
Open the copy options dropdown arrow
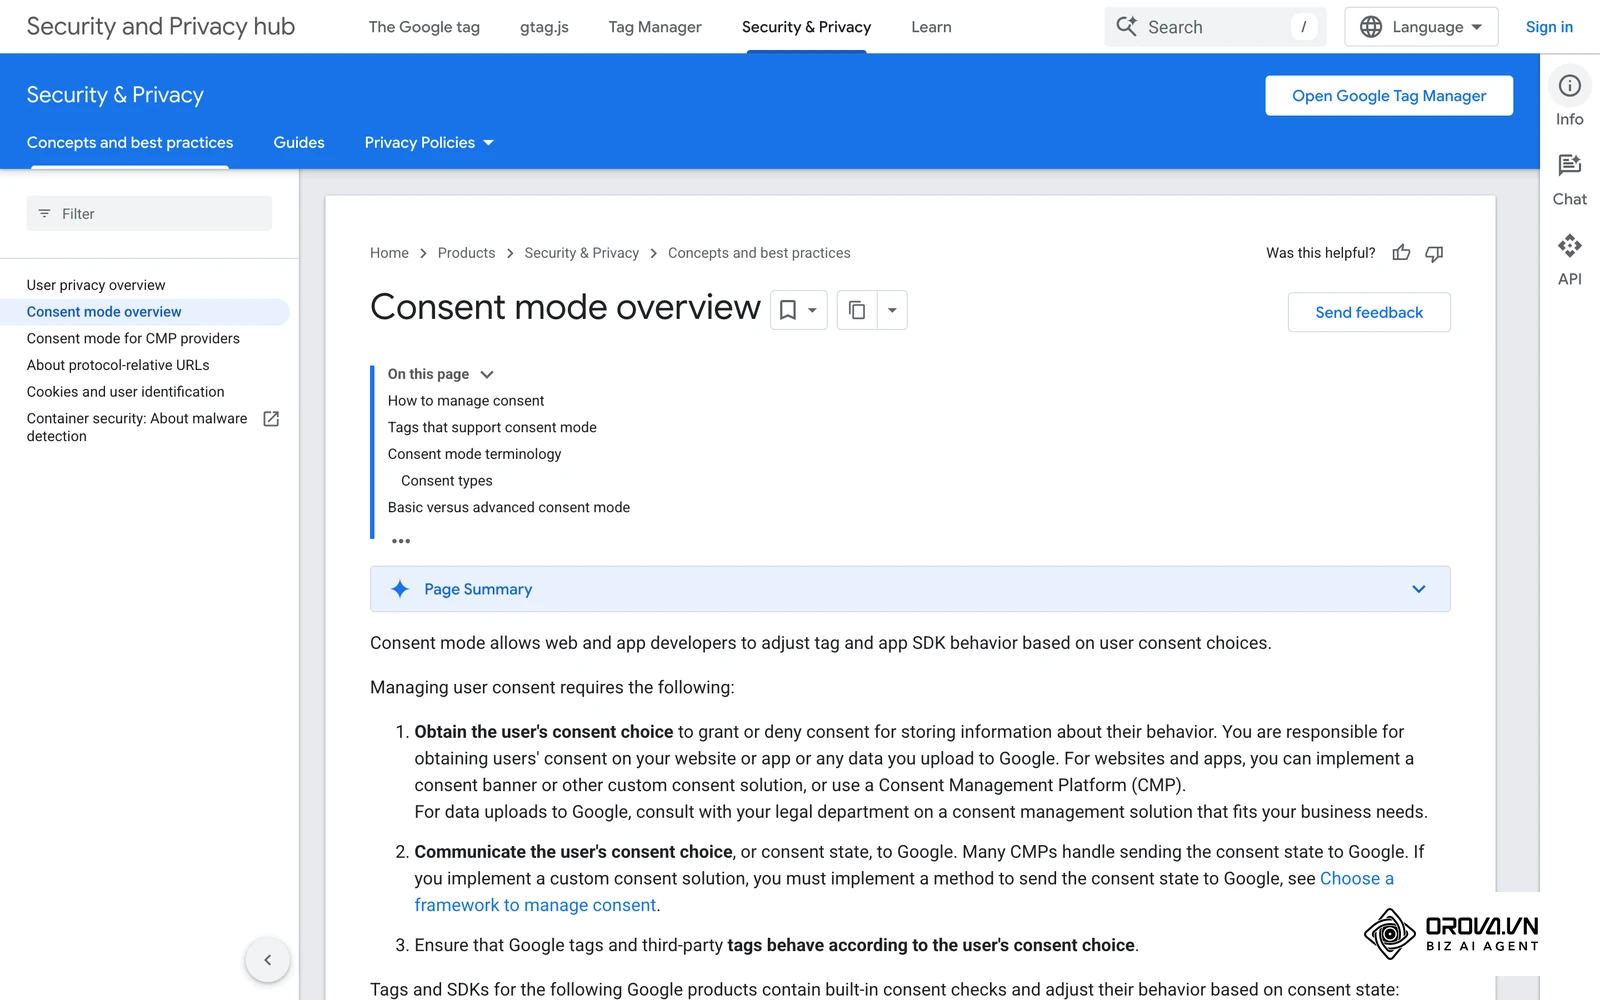tap(892, 310)
